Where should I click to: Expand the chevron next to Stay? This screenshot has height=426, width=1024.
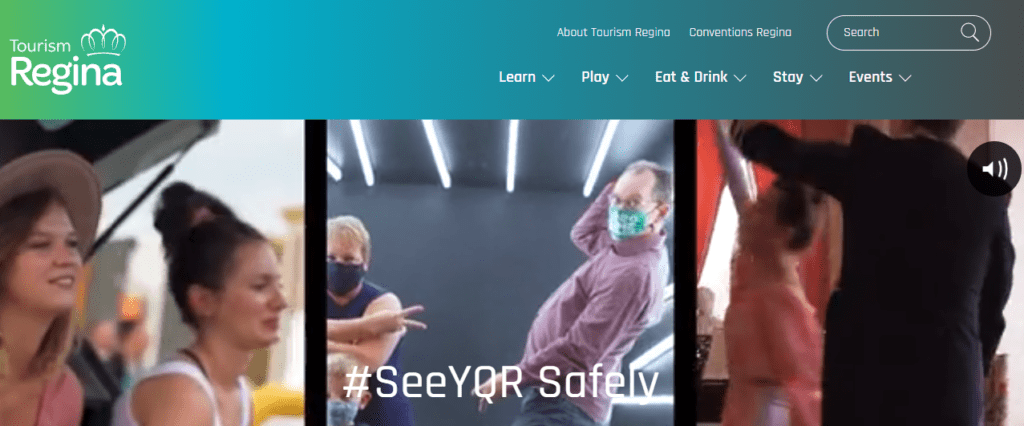[x=816, y=78]
